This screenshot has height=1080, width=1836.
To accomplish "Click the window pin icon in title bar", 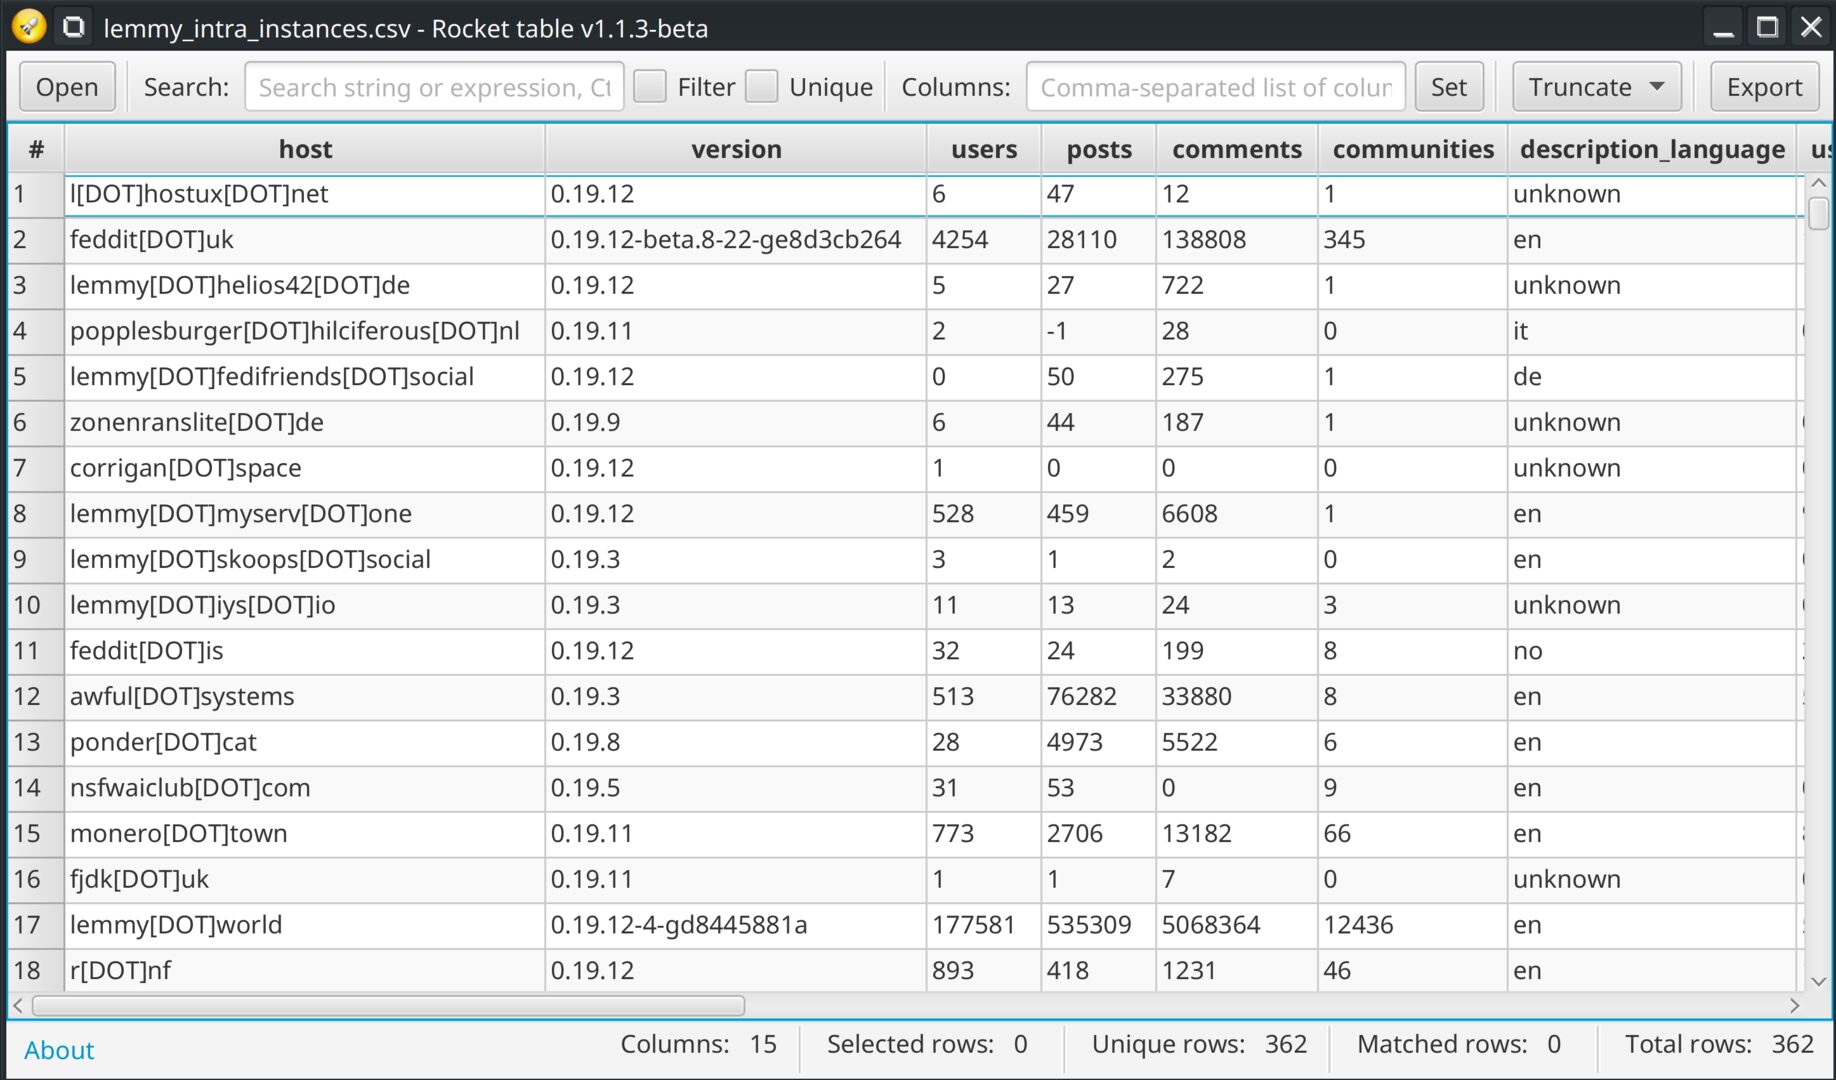I will pyautogui.click(x=74, y=26).
